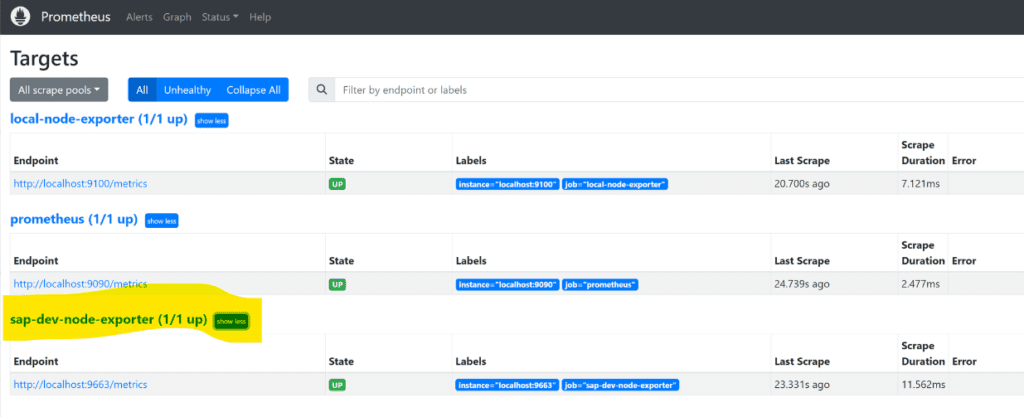Open the localhost:9663 metrics endpoint link
This screenshot has width=1024, height=417.
tap(80, 384)
